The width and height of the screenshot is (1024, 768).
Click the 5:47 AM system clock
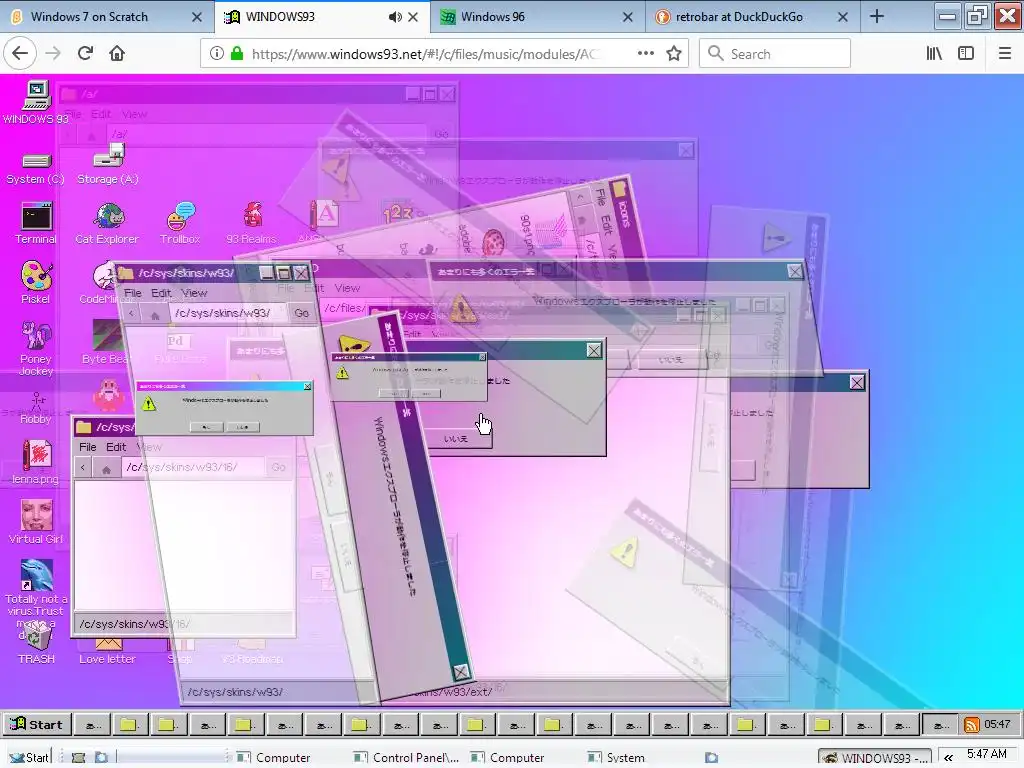point(986,754)
